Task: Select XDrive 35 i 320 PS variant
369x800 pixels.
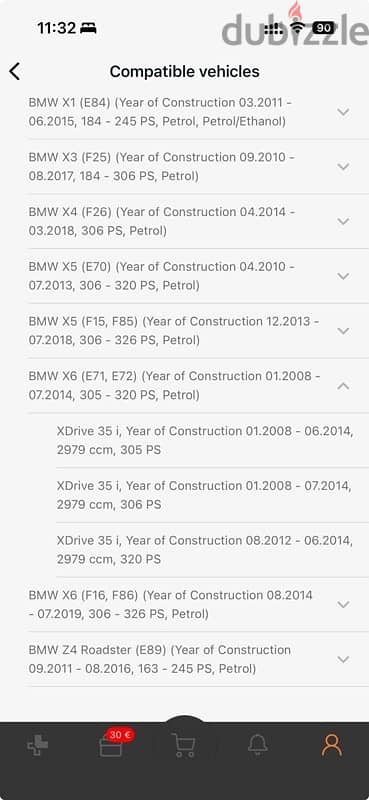Action: (x=205, y=549)
